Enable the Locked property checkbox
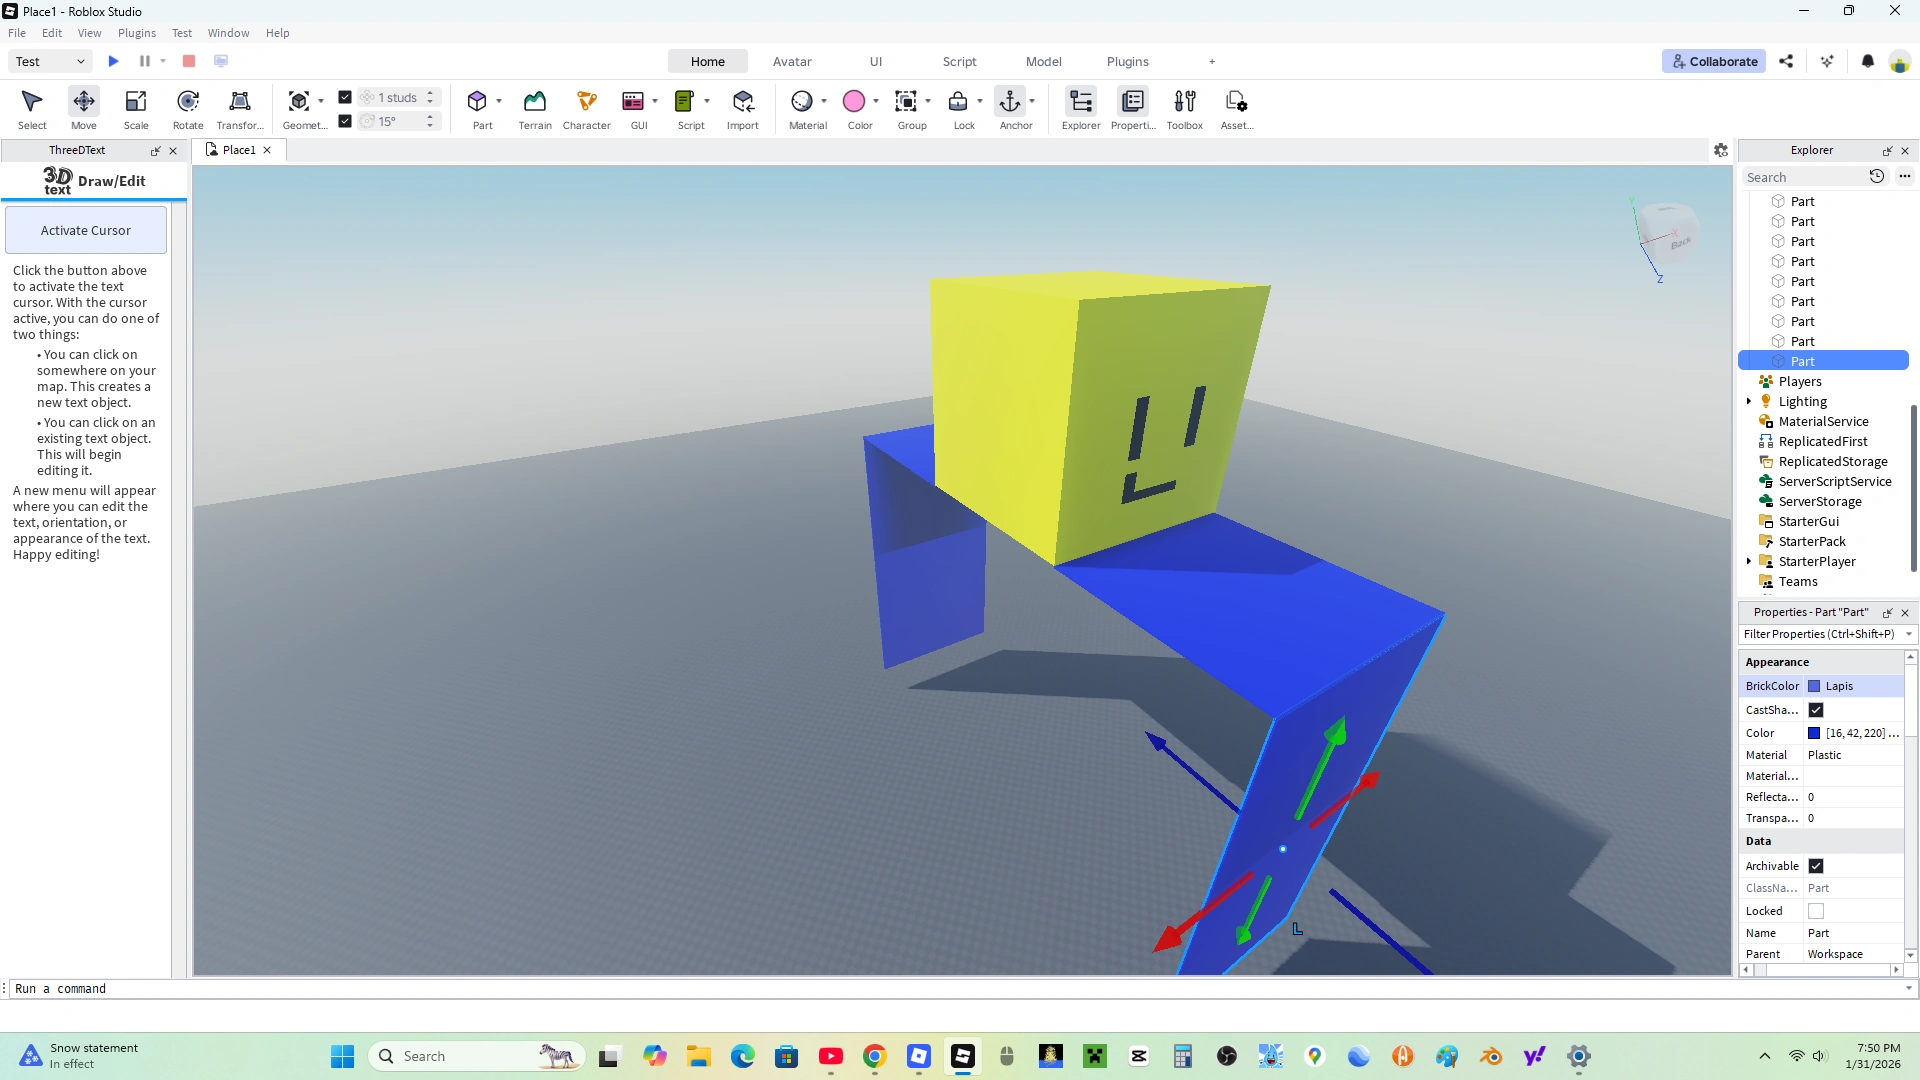This screenshot has height=1080, width=1920. click(x=1816, y=911)
